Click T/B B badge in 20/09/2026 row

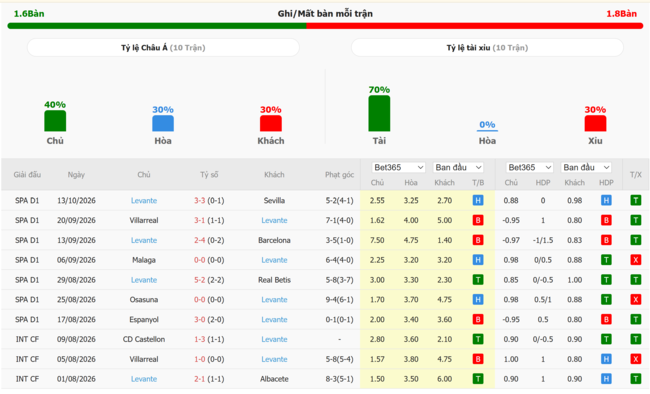[478, 221]
